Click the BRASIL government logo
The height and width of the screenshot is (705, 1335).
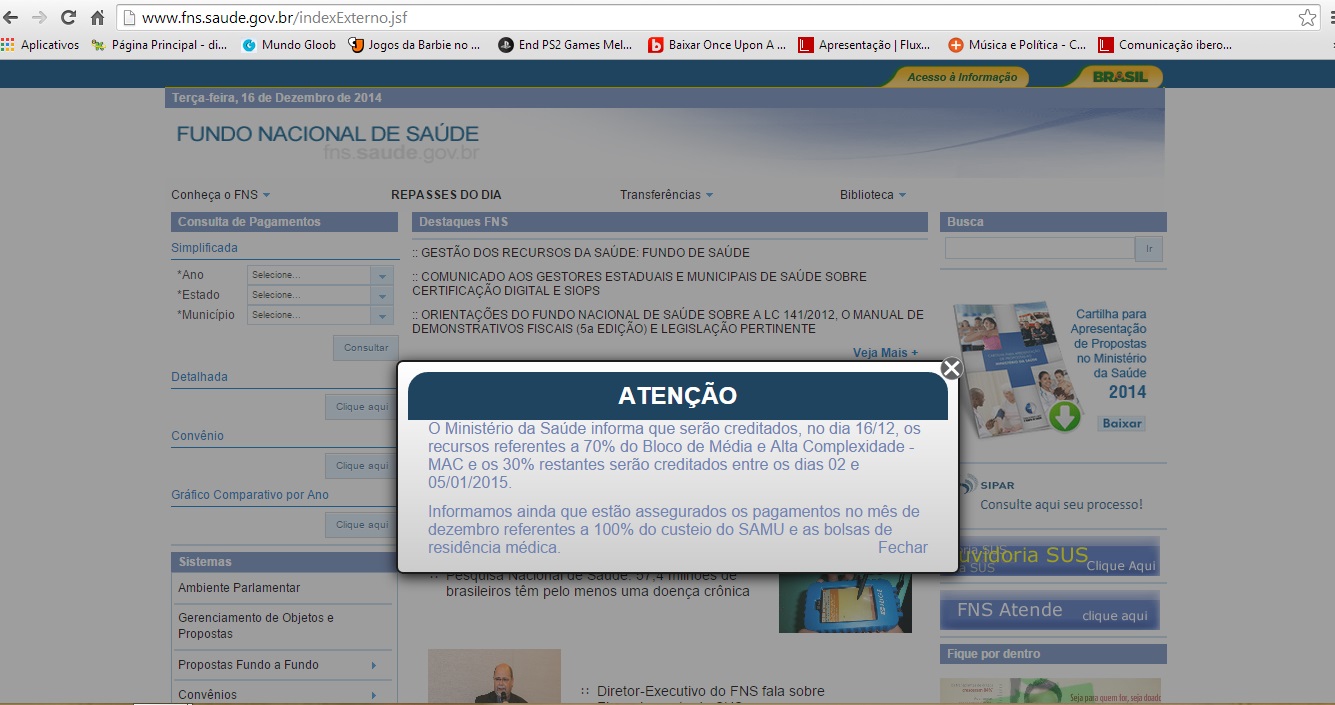pyautogui.click(x=1118, y=77)
